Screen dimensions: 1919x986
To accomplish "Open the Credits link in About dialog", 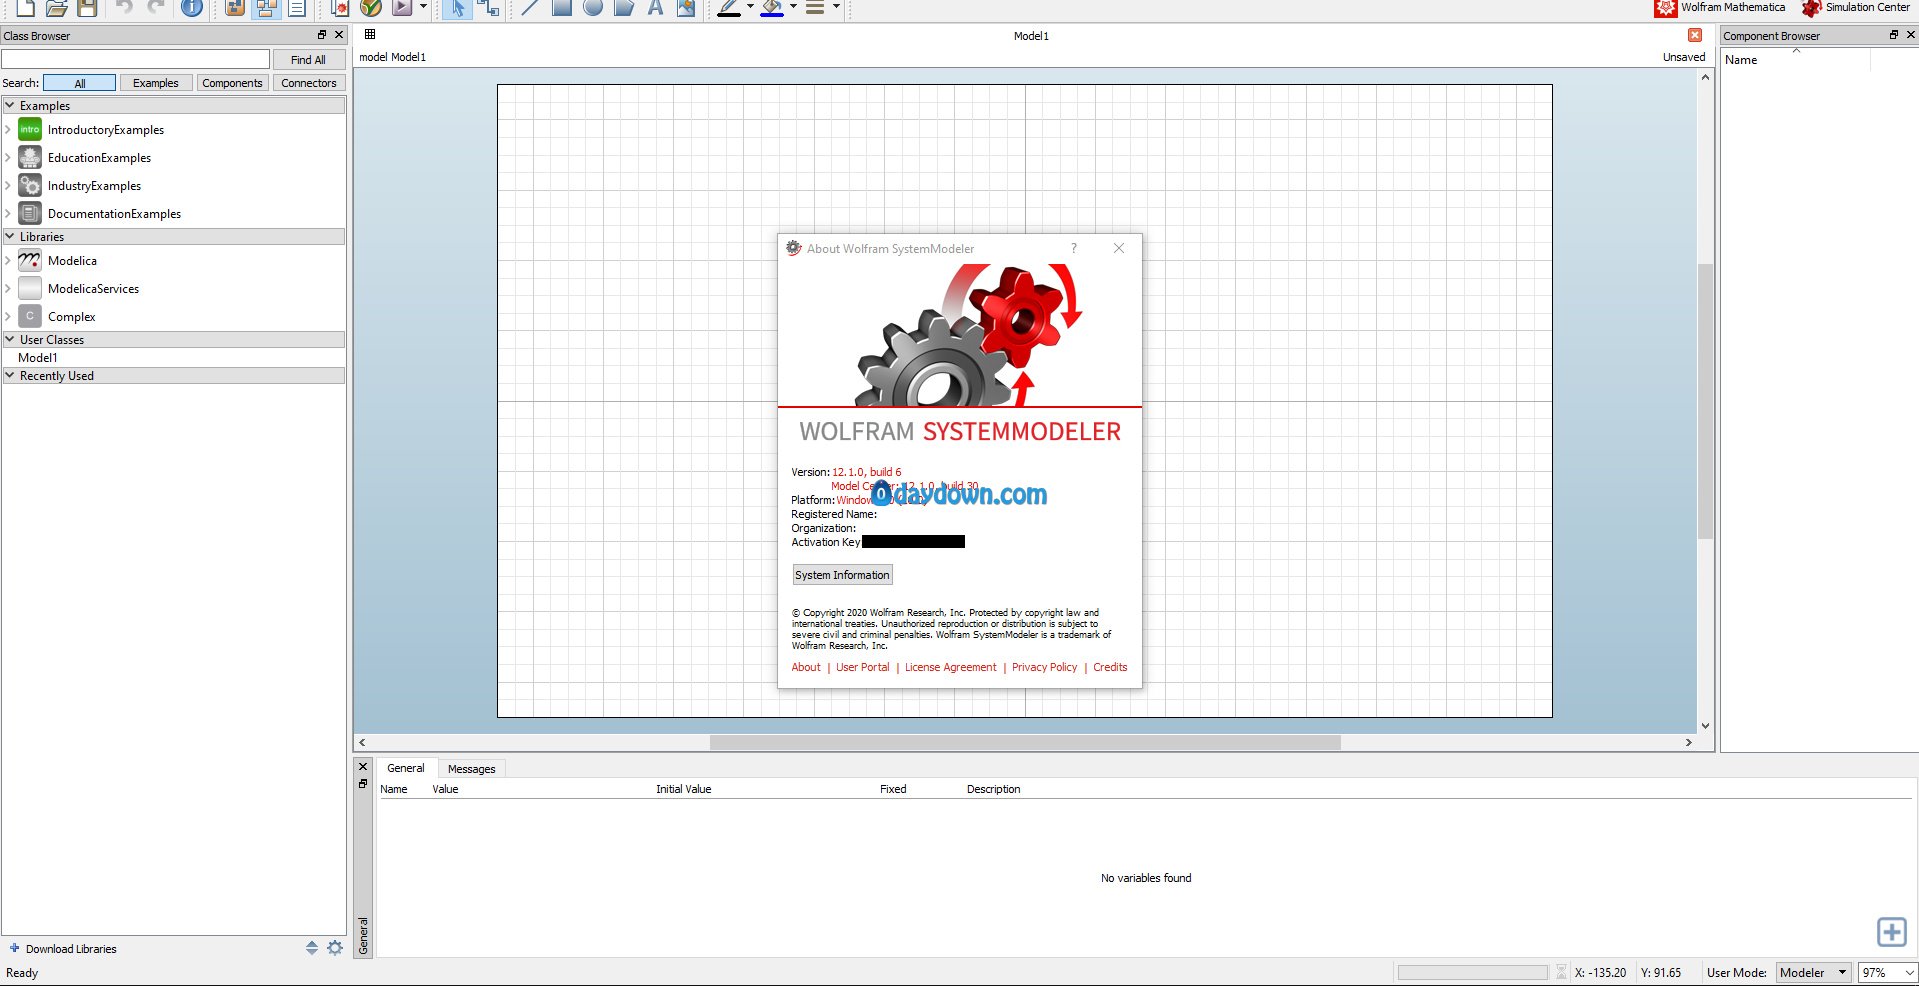I will [1110, 667].
